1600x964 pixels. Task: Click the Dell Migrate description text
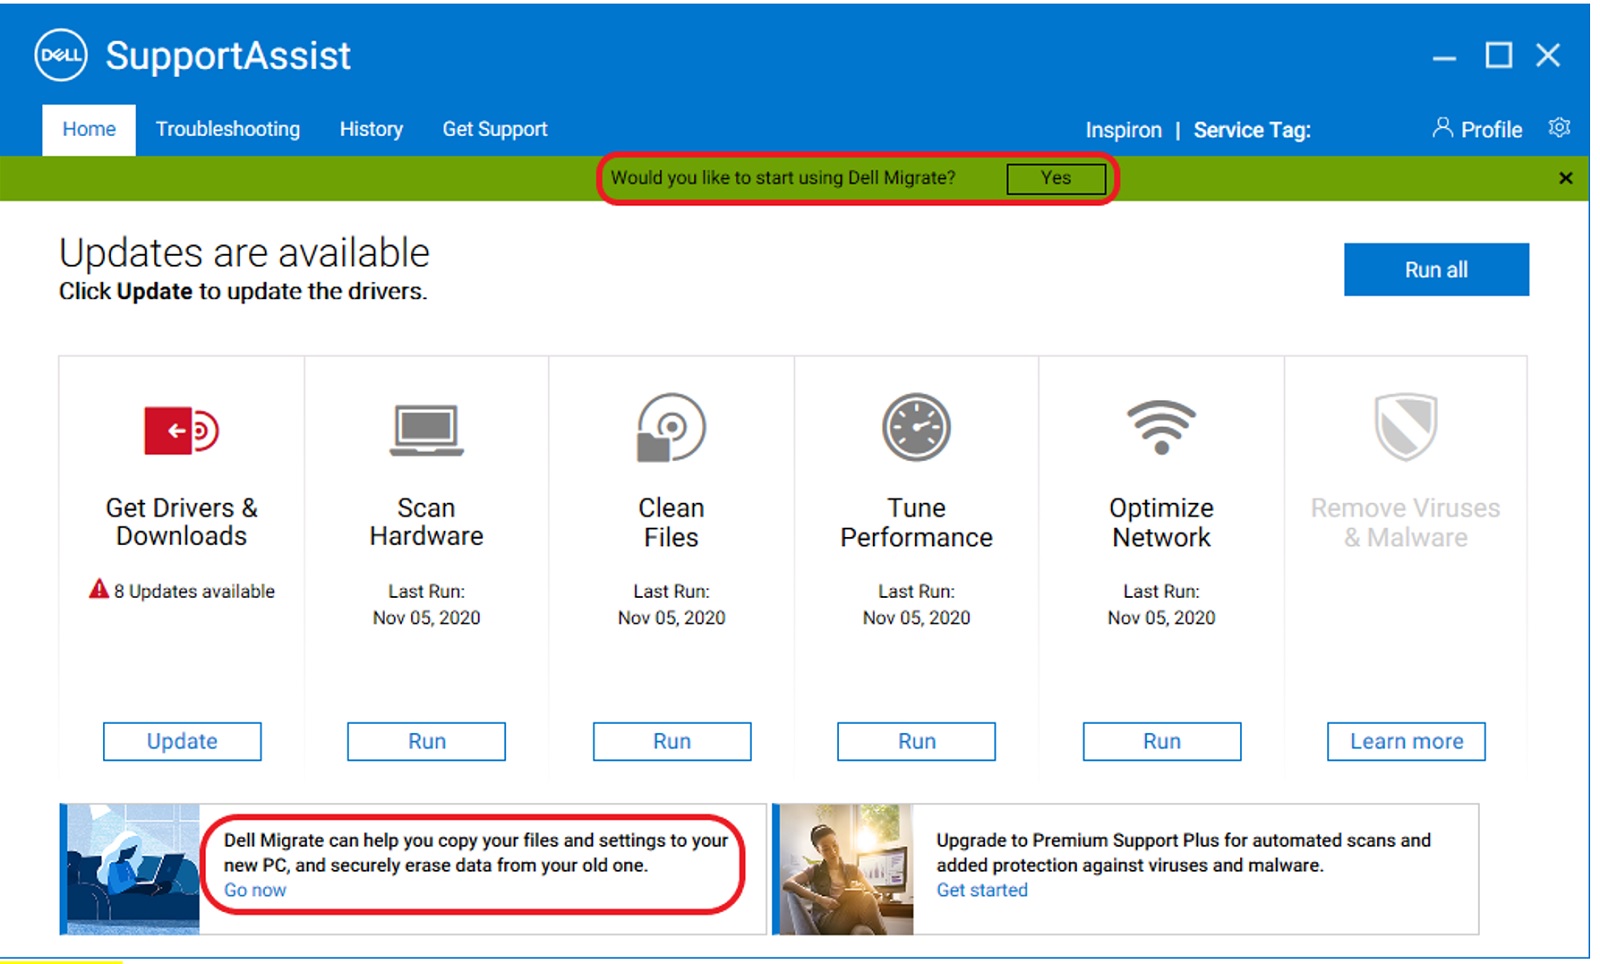pyautogui.click(x=476, y=853)
